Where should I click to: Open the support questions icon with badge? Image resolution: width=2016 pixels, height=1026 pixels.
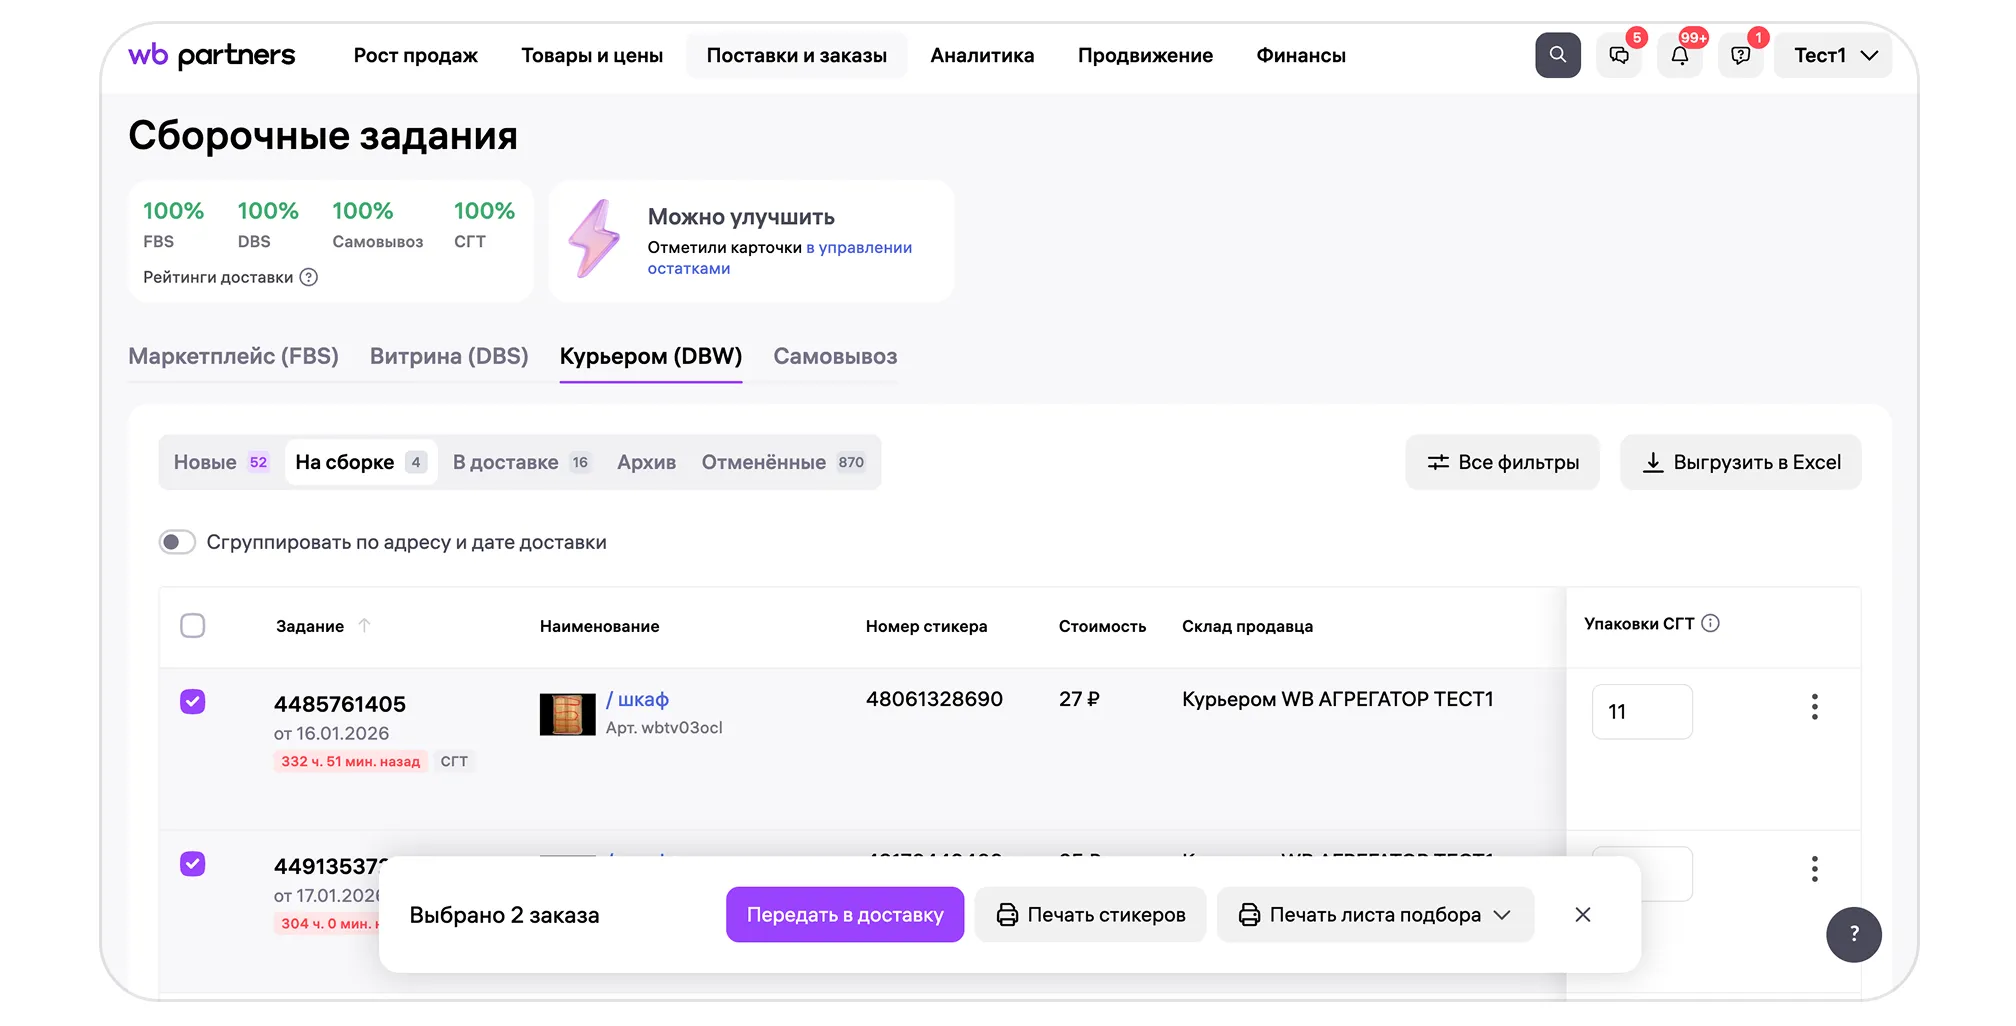coord(1741,56)
